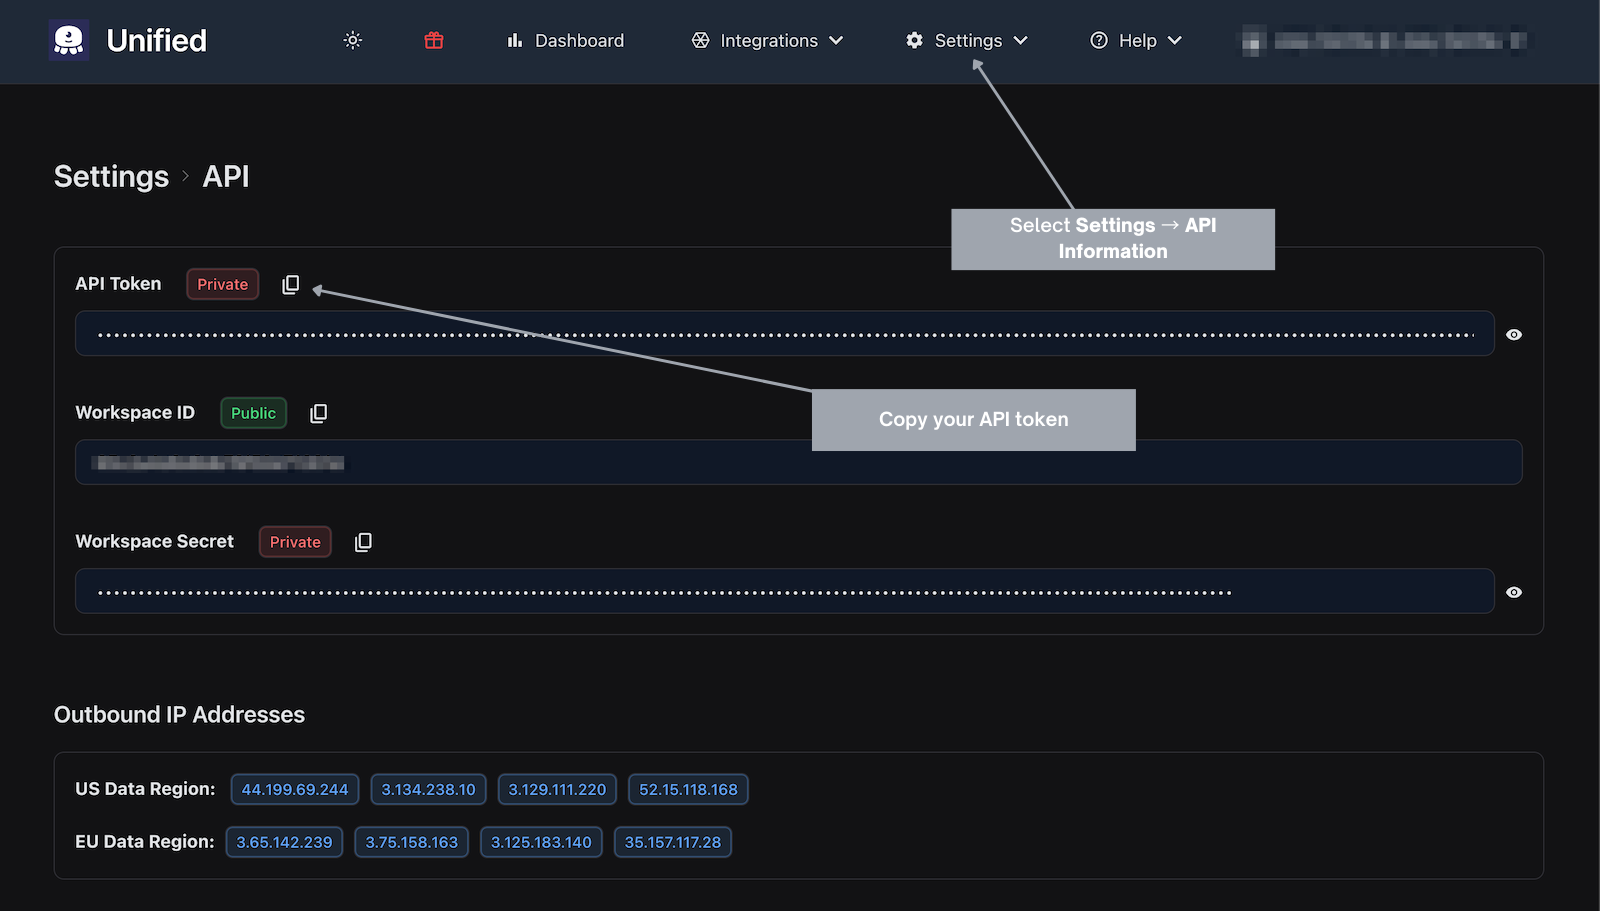
Task: Click the Integrations icon in navbar
Action: point(700,40)
